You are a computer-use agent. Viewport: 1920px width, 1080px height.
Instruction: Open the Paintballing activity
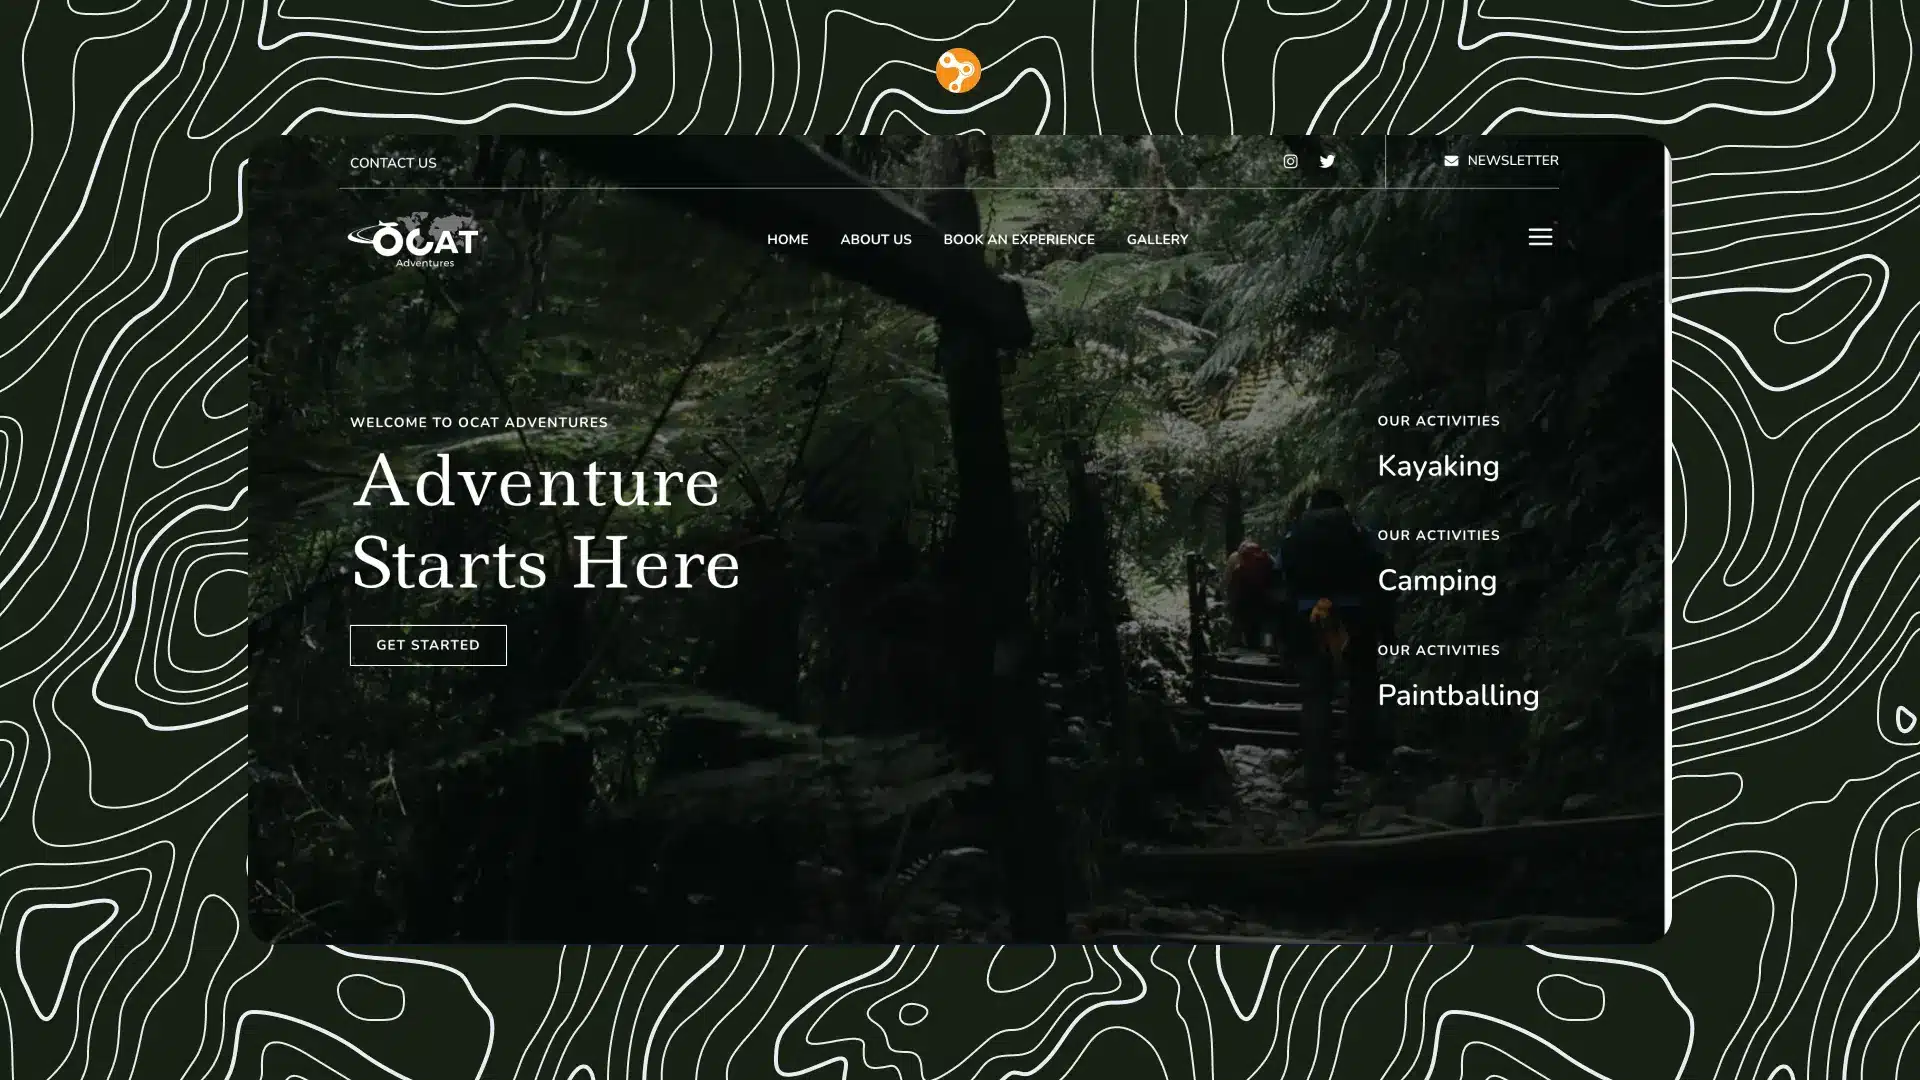[1458, 695]
